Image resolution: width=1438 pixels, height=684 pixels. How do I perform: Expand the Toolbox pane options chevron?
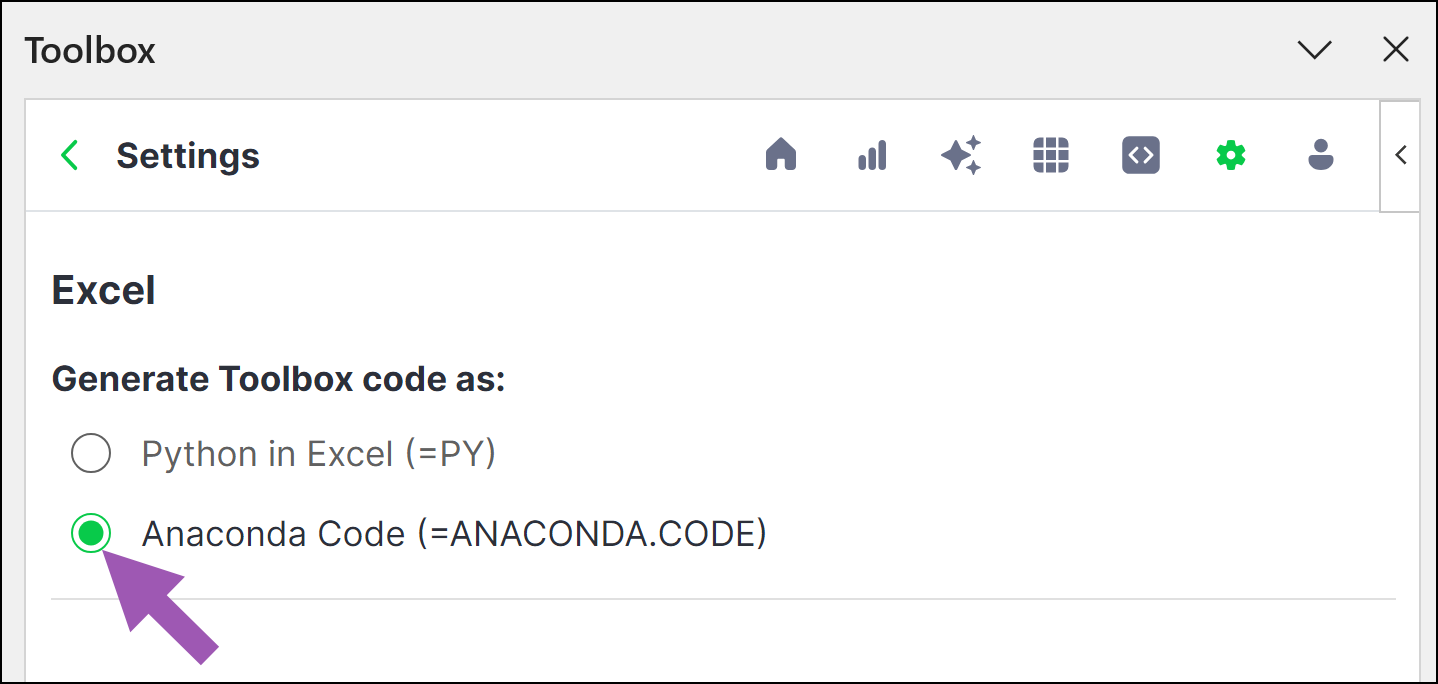tap(1314, 50)
